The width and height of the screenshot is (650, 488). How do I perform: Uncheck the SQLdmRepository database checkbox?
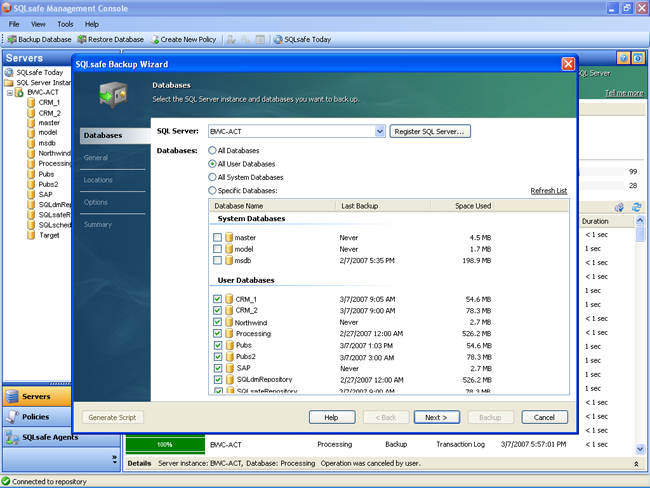pyautogui.click(x=218, y=379)
